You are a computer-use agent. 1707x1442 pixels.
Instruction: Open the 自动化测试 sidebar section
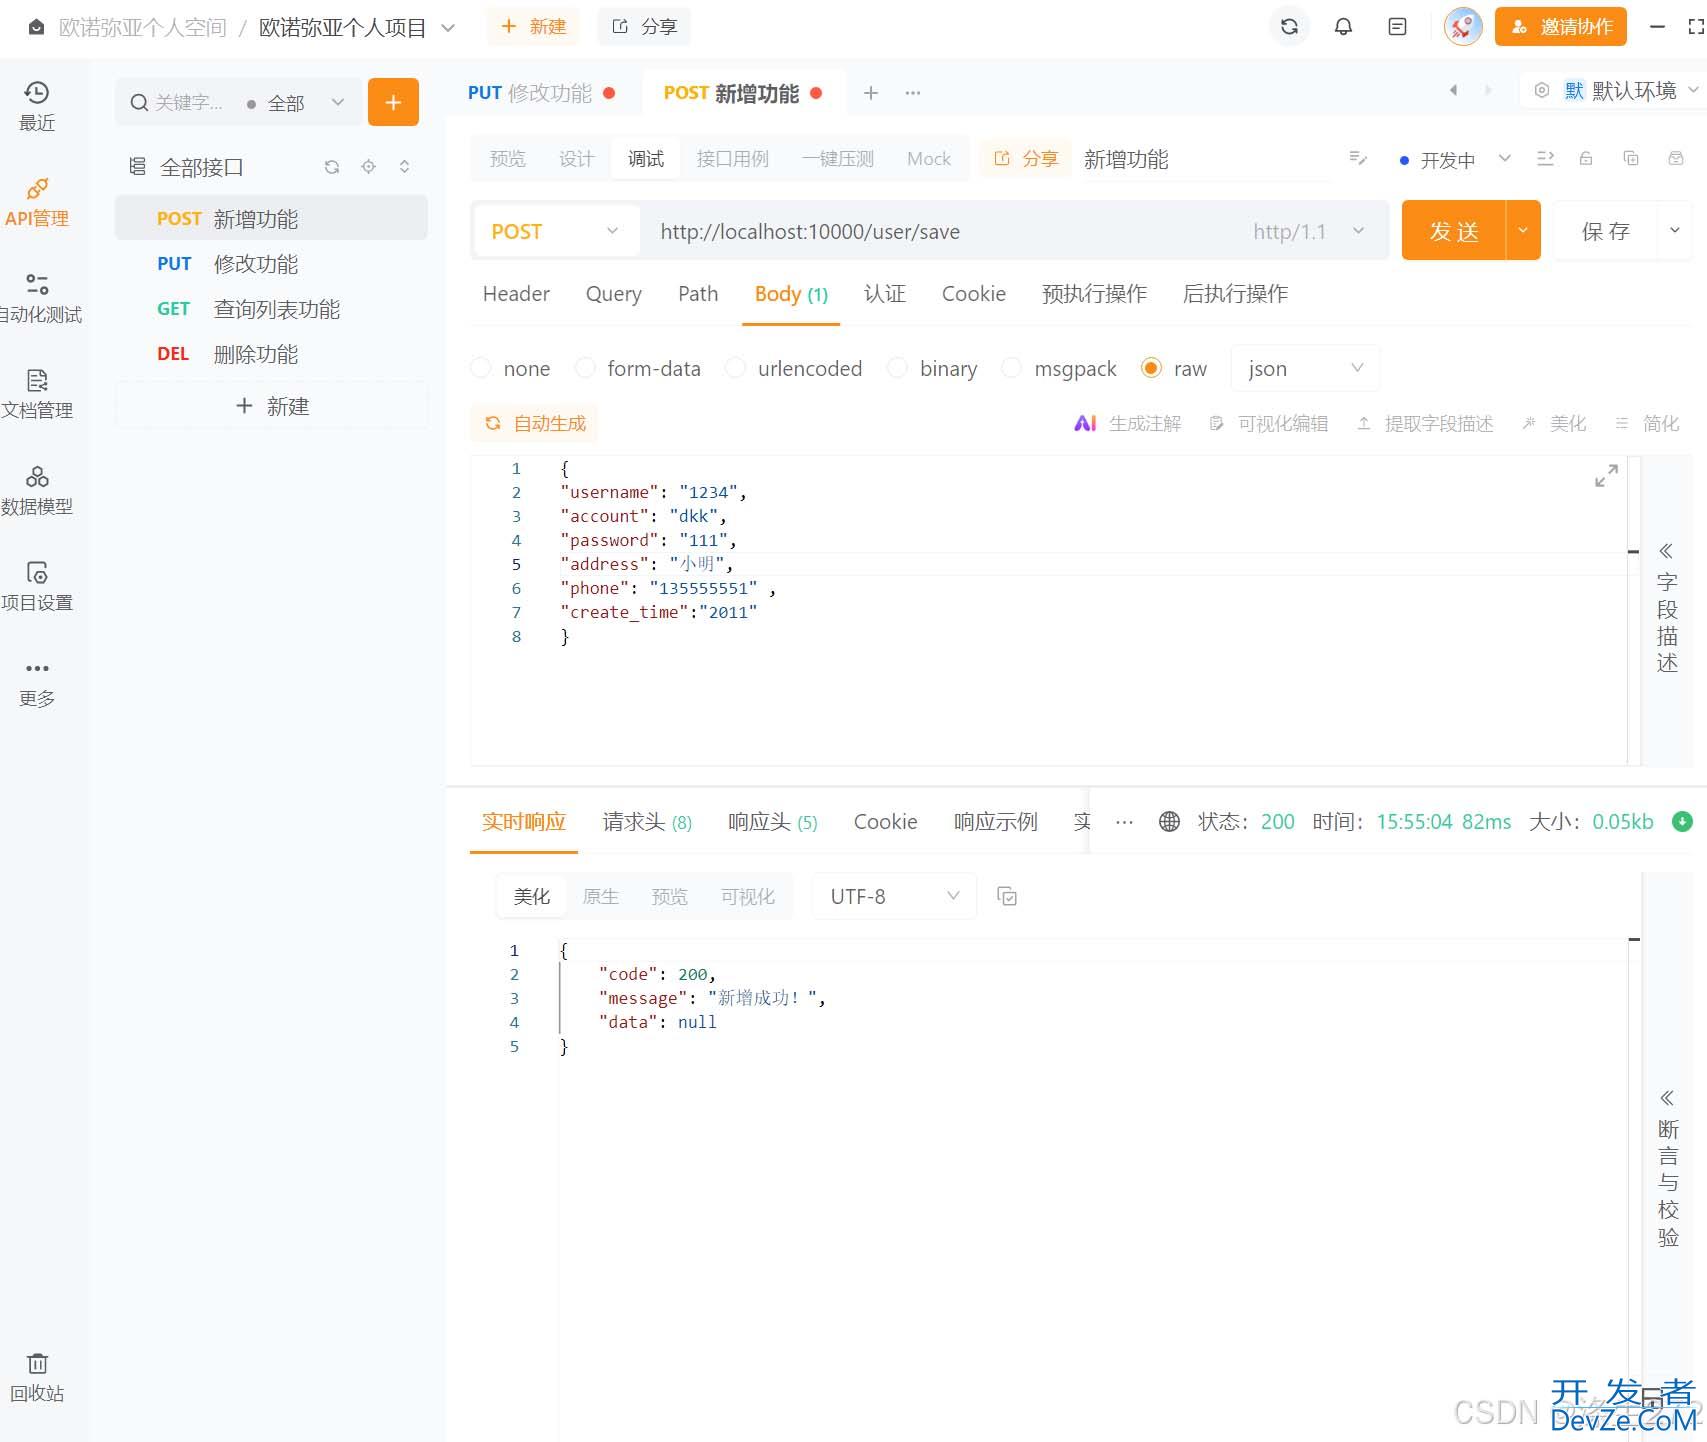(x=39, y=299)
